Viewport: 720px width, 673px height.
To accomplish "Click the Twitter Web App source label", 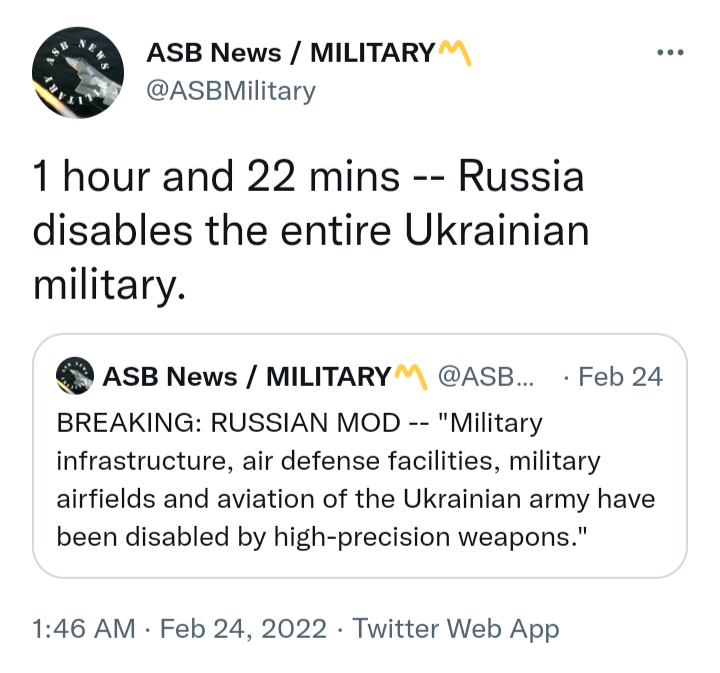I will click(x=456, y=628).
